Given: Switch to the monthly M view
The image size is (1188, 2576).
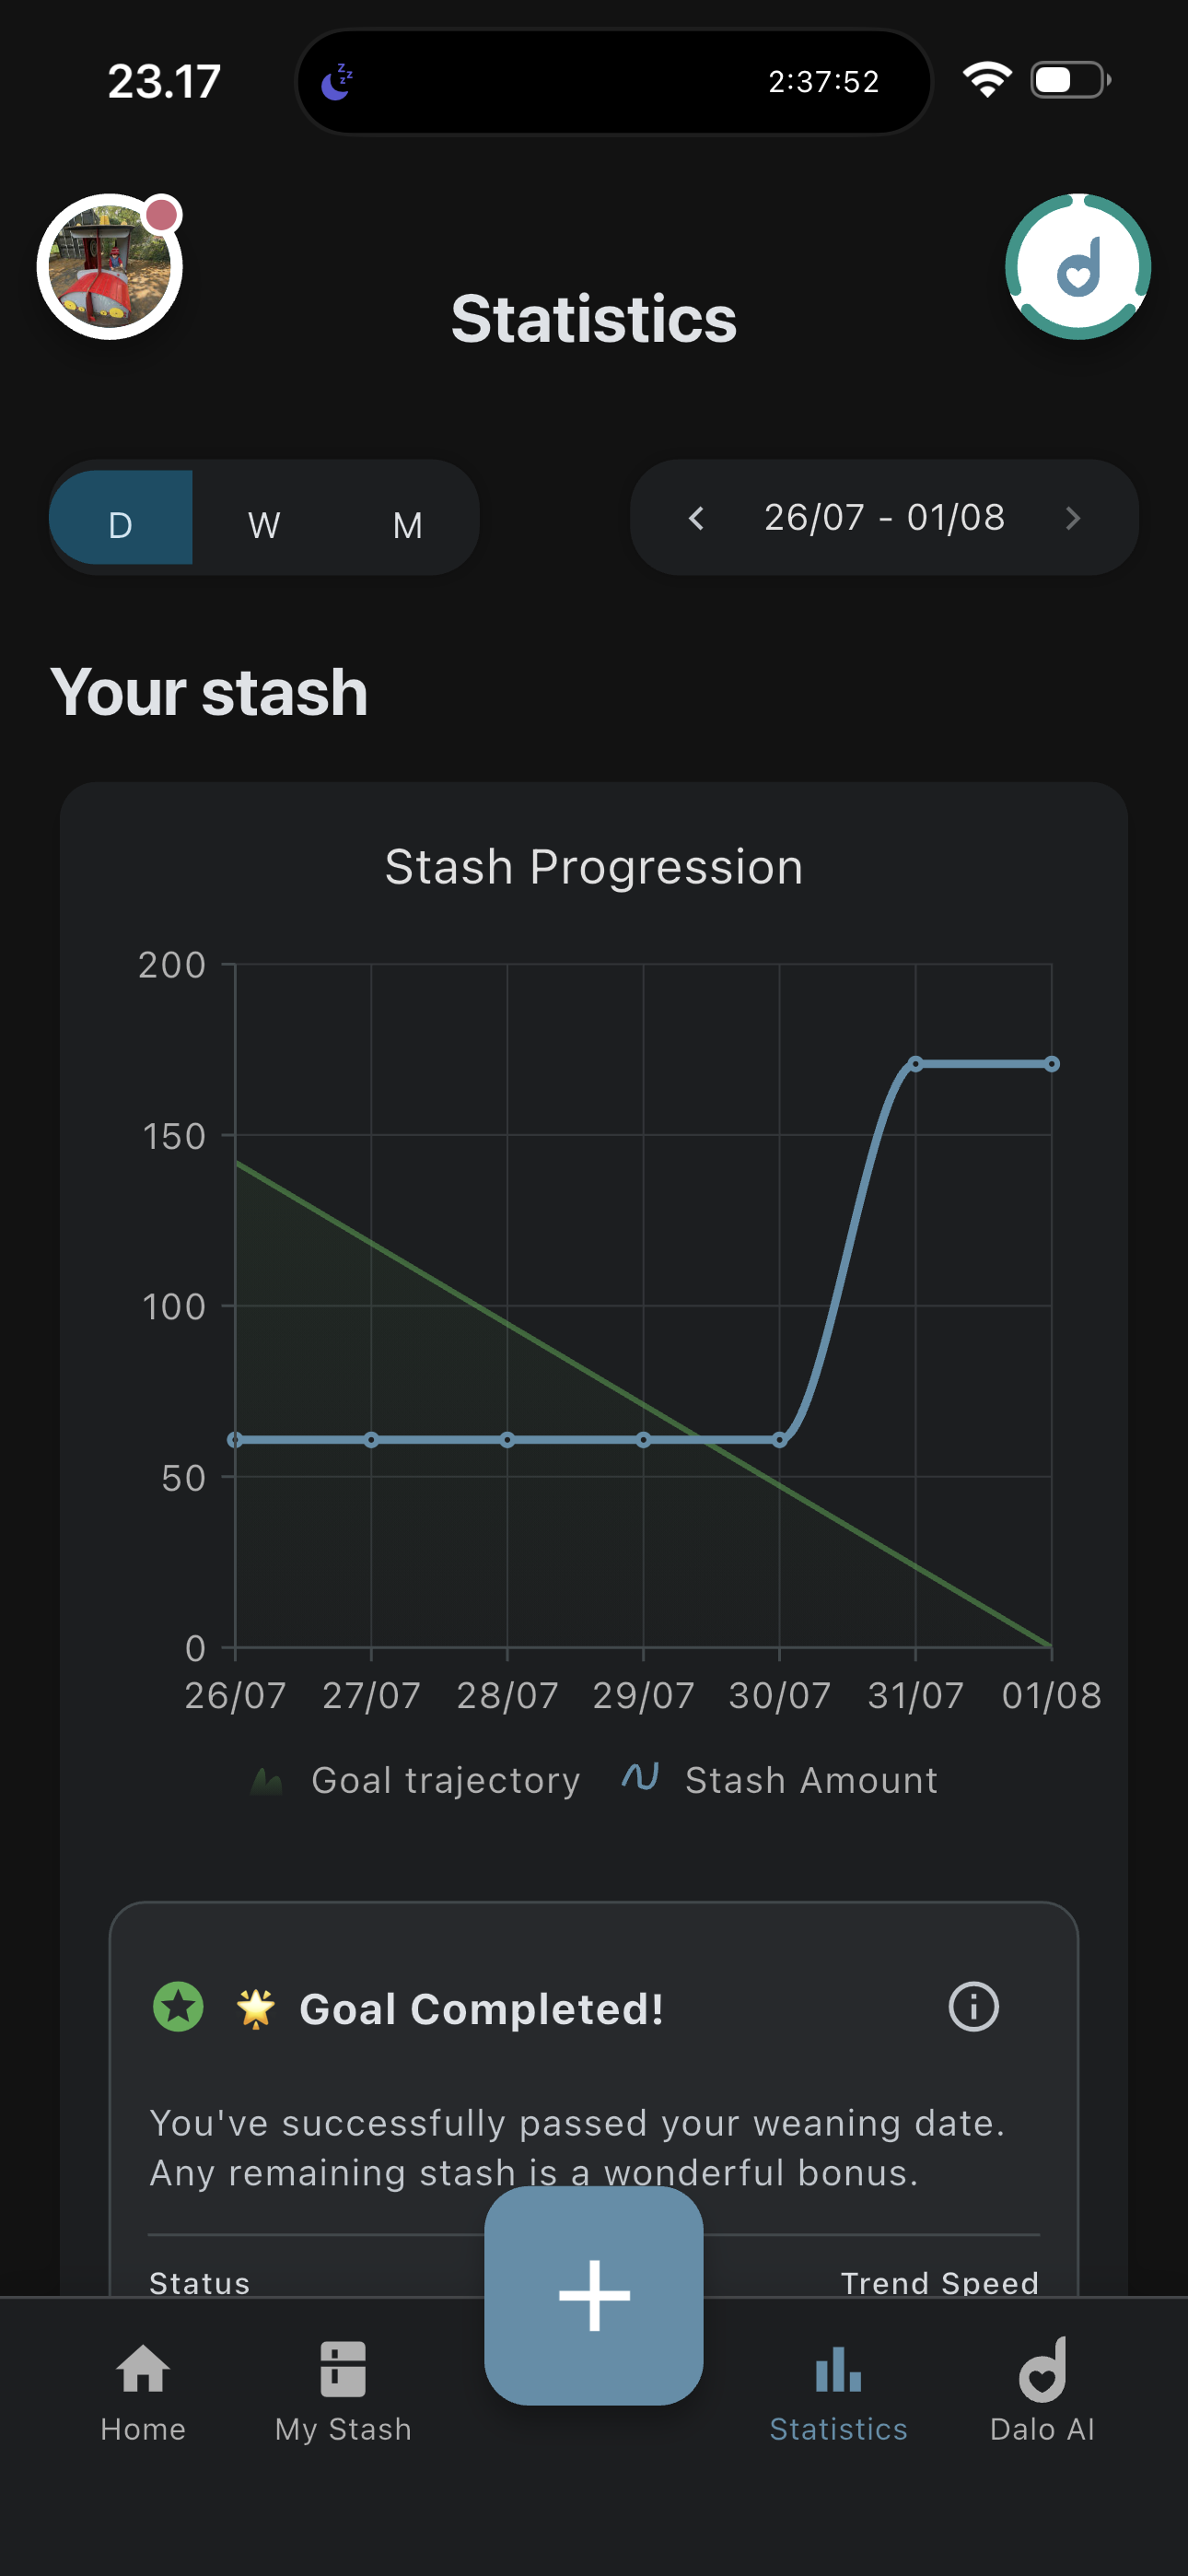Looking at the screenshot, I should click(407, 518).
